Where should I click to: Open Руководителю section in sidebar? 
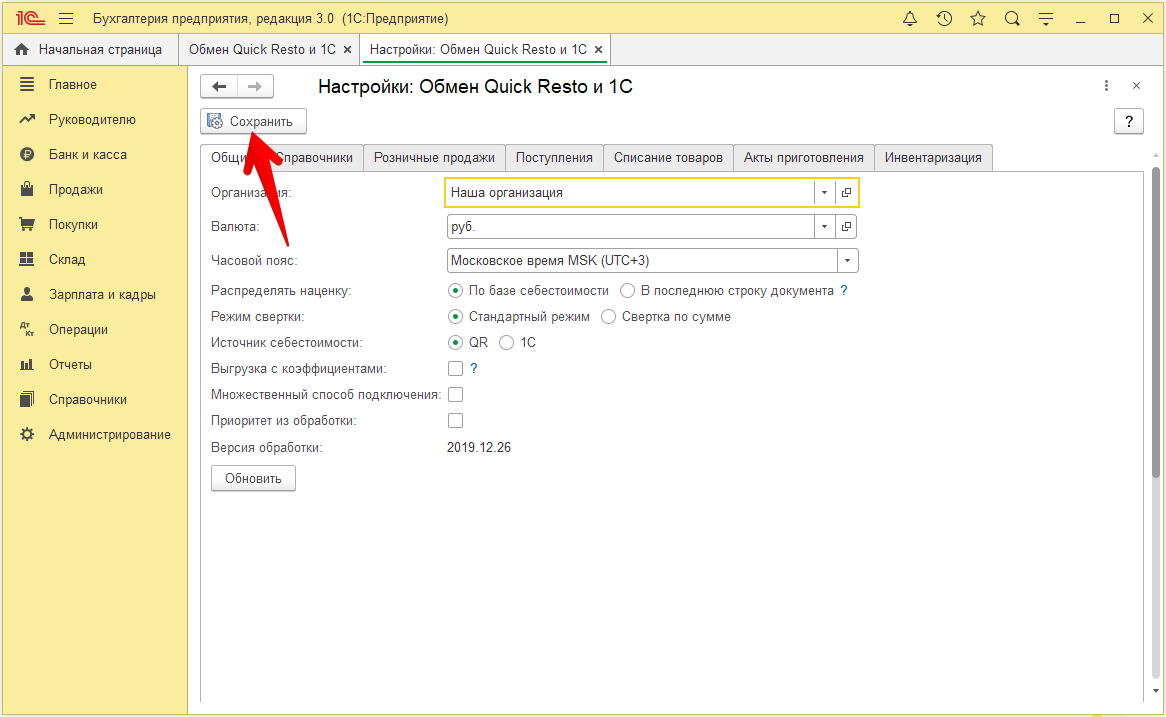tap(92, 120)
